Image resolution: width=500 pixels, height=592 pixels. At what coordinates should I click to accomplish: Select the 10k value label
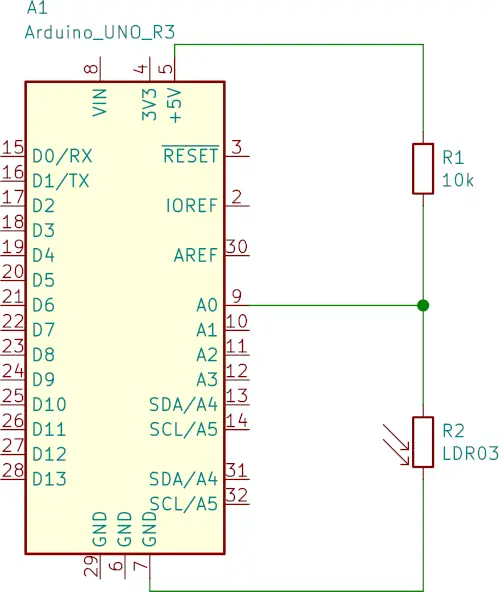(457, 180)
